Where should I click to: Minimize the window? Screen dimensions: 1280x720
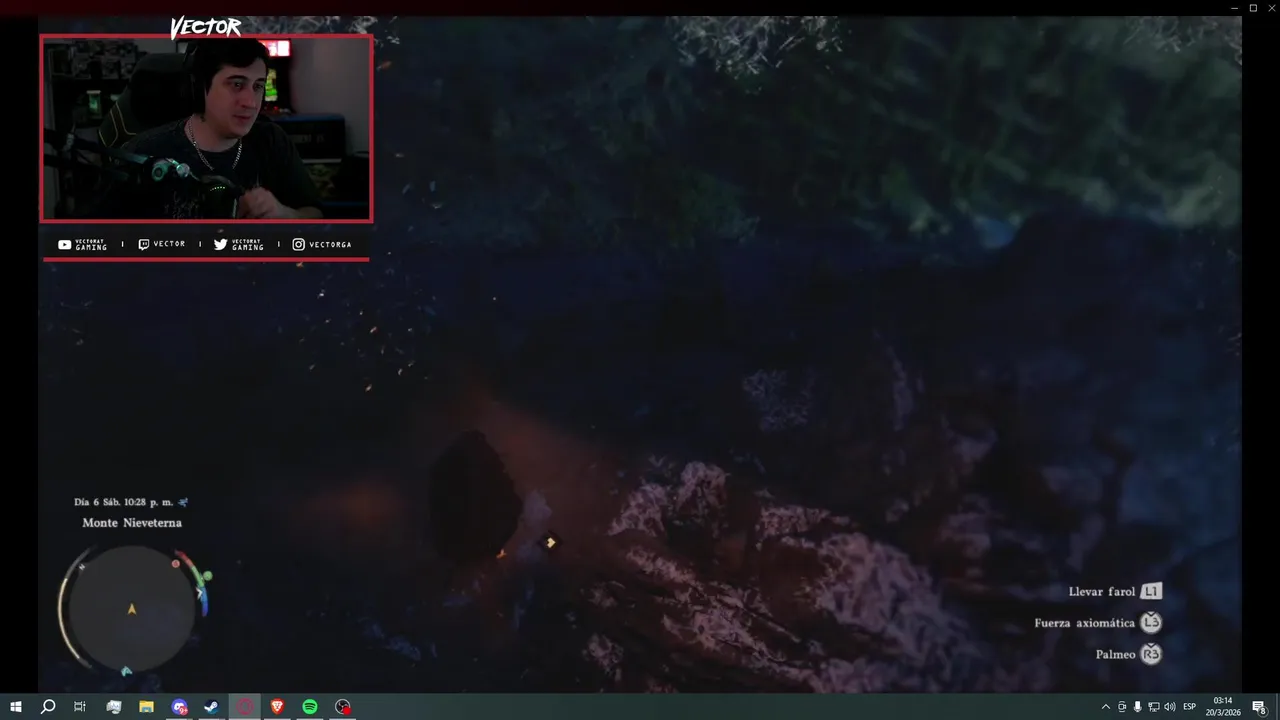[x=1235, y=7]
